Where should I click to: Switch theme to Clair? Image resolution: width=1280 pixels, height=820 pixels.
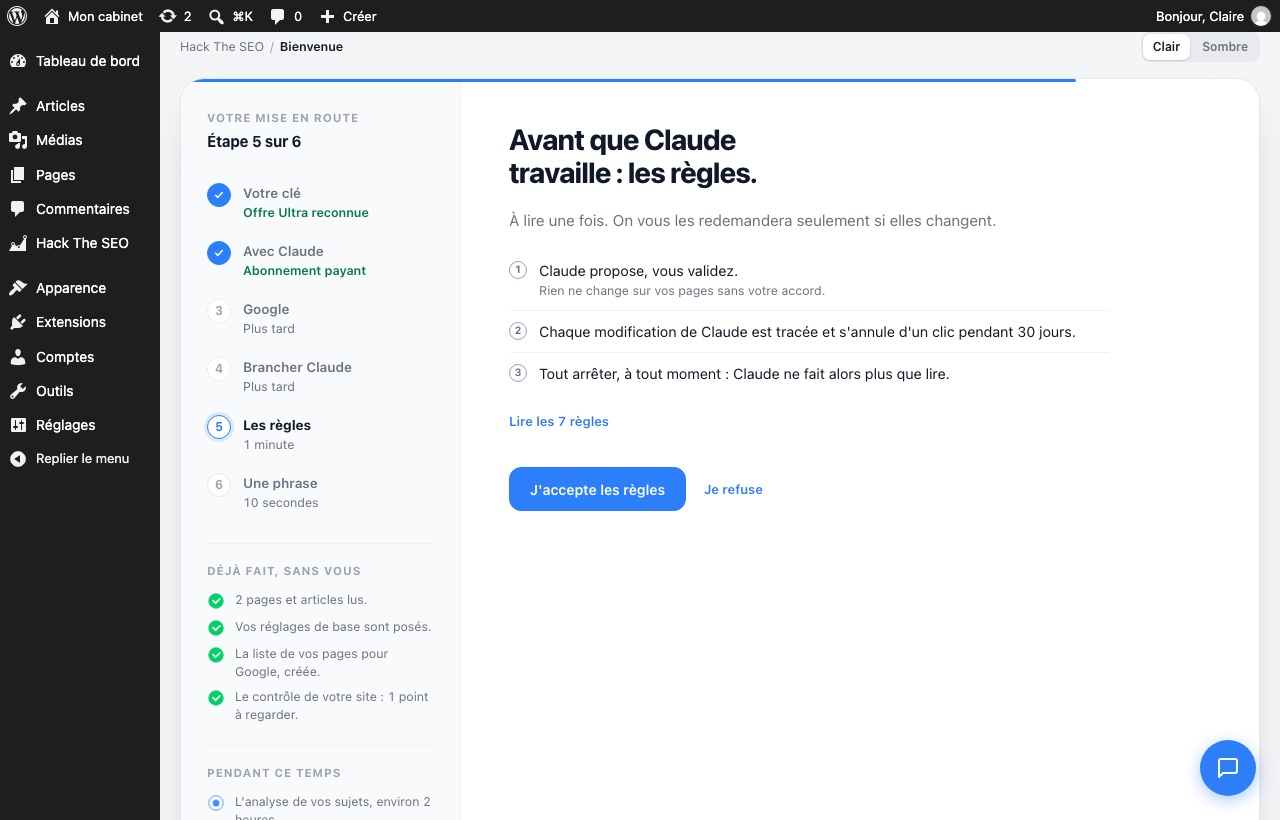point(1166,47)
